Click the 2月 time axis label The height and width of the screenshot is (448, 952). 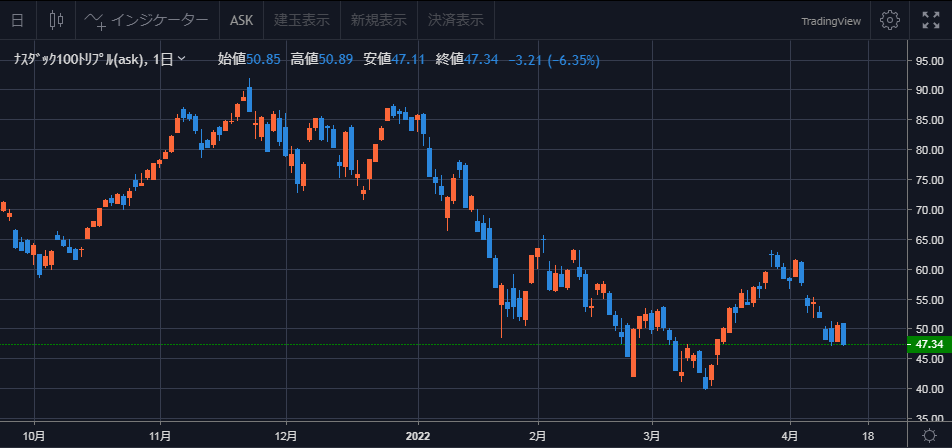tap(538, 435)
